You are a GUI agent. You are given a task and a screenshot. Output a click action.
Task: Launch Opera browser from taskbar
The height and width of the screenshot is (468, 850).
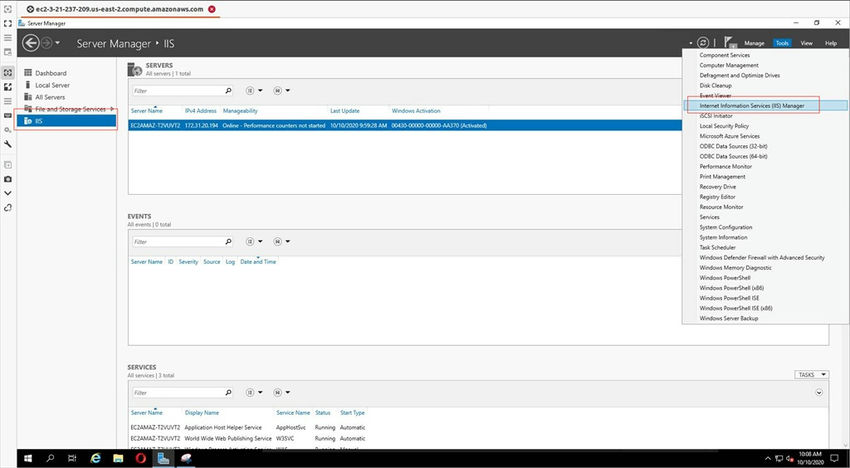click(140, 458)
